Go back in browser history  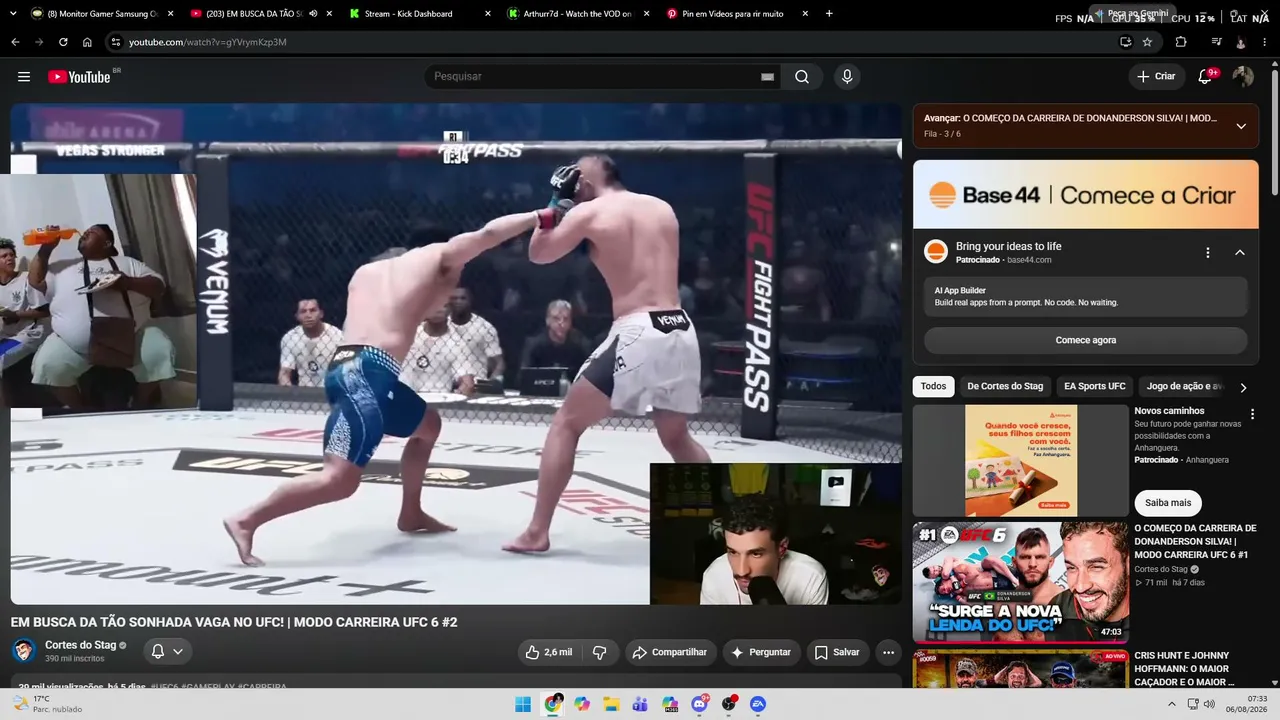coord(15,42)
